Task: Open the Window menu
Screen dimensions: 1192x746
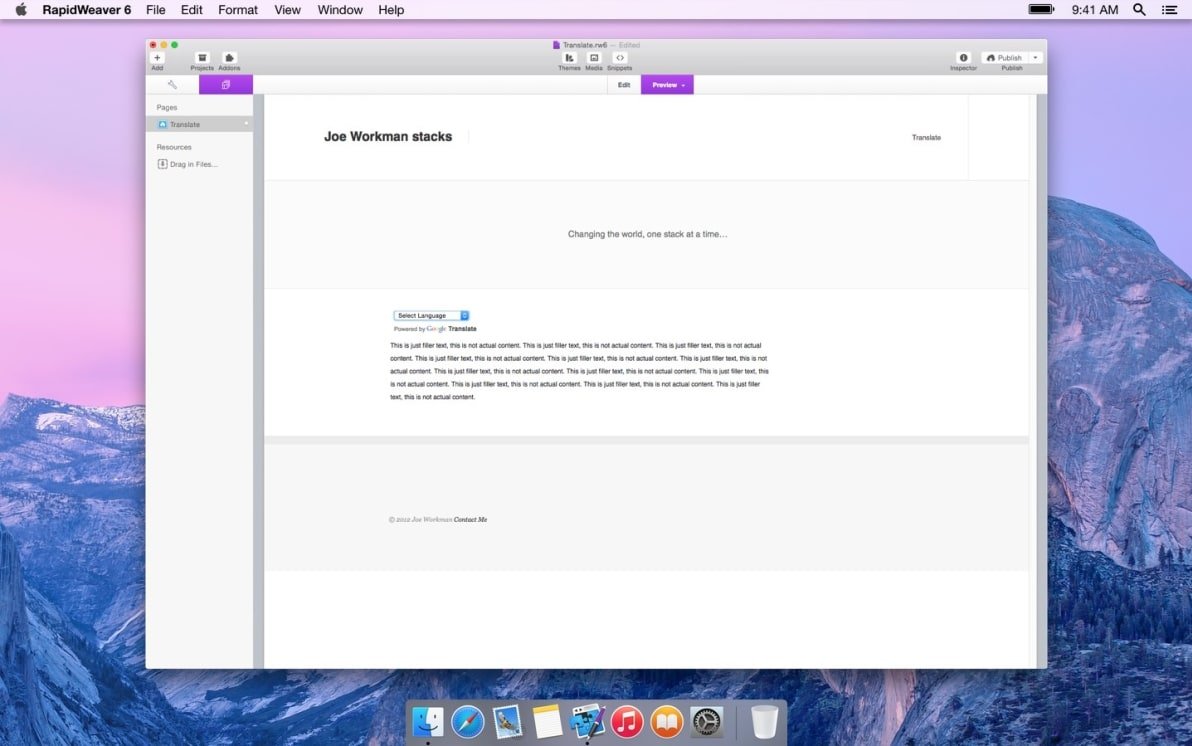Action: tap(339, 10)
